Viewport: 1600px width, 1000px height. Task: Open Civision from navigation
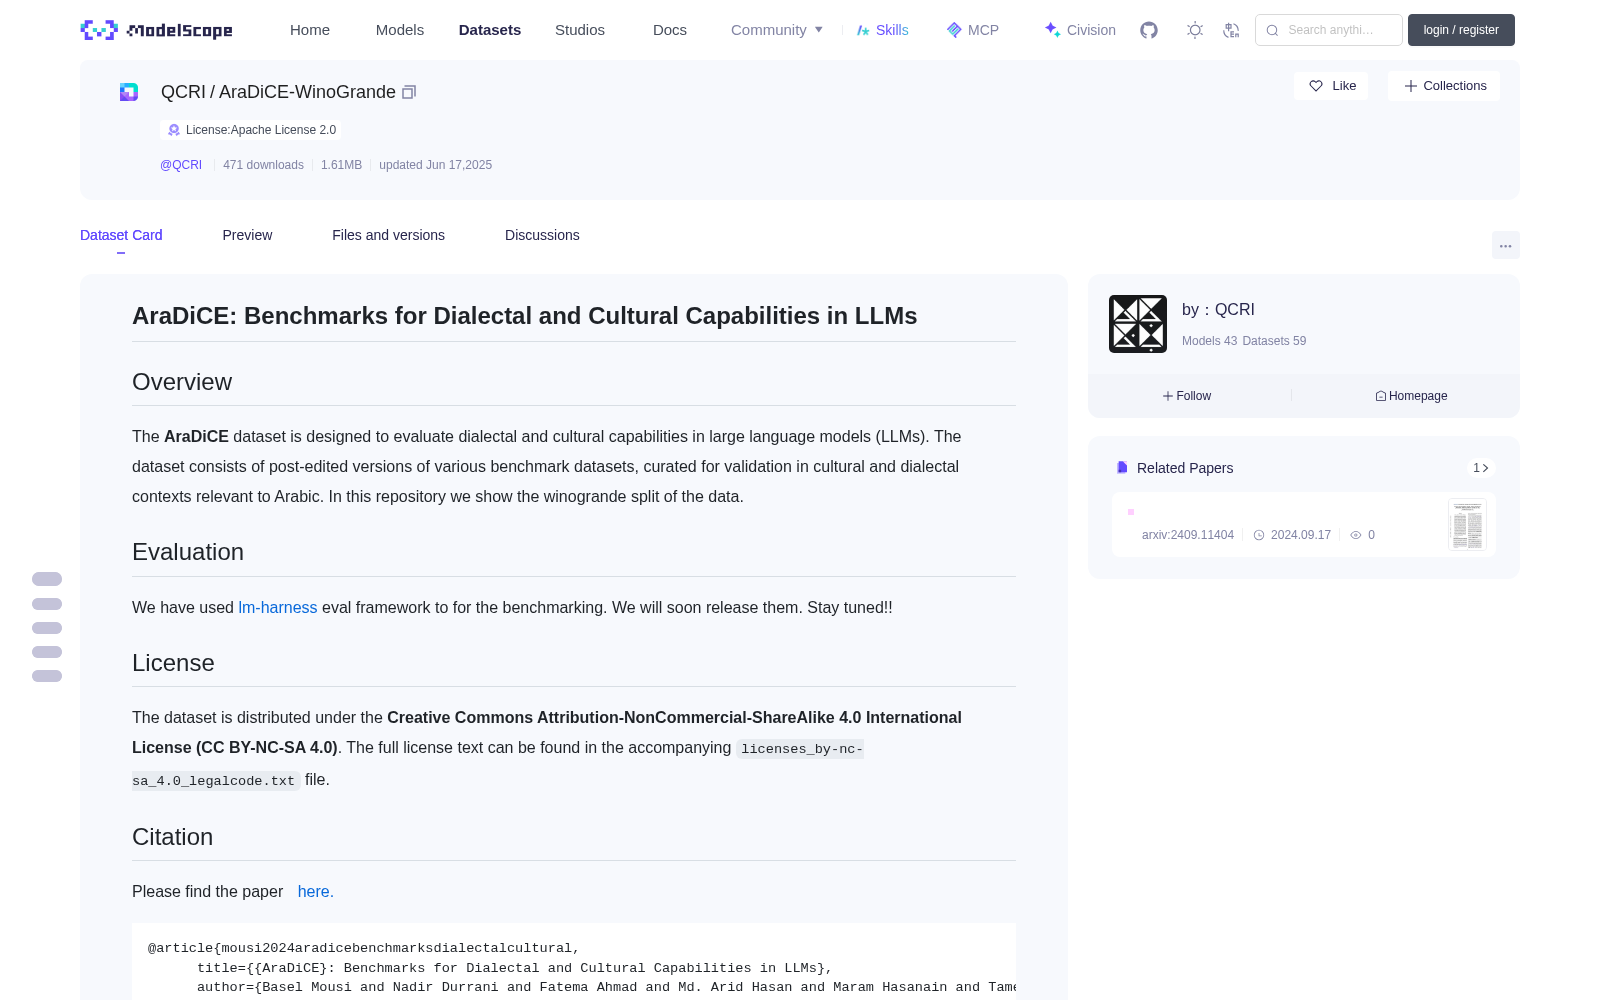click(x=1080, y=30)
